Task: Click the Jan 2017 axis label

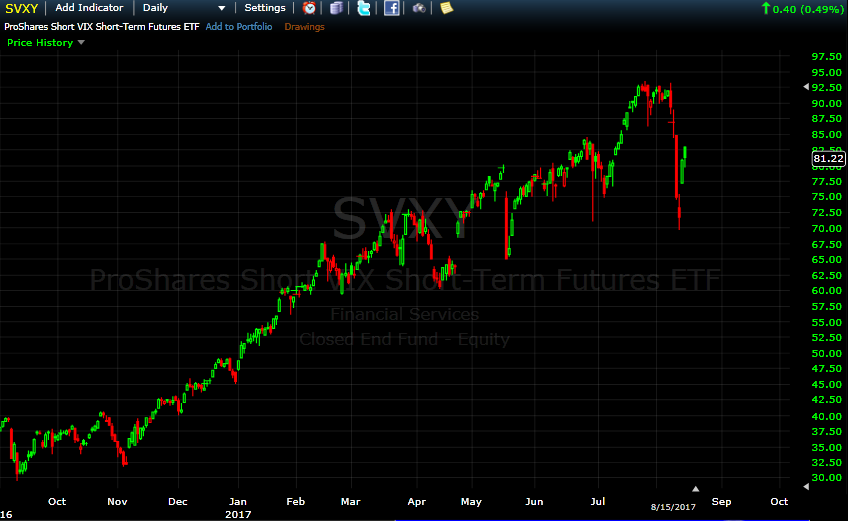Action: click(238, 507)
